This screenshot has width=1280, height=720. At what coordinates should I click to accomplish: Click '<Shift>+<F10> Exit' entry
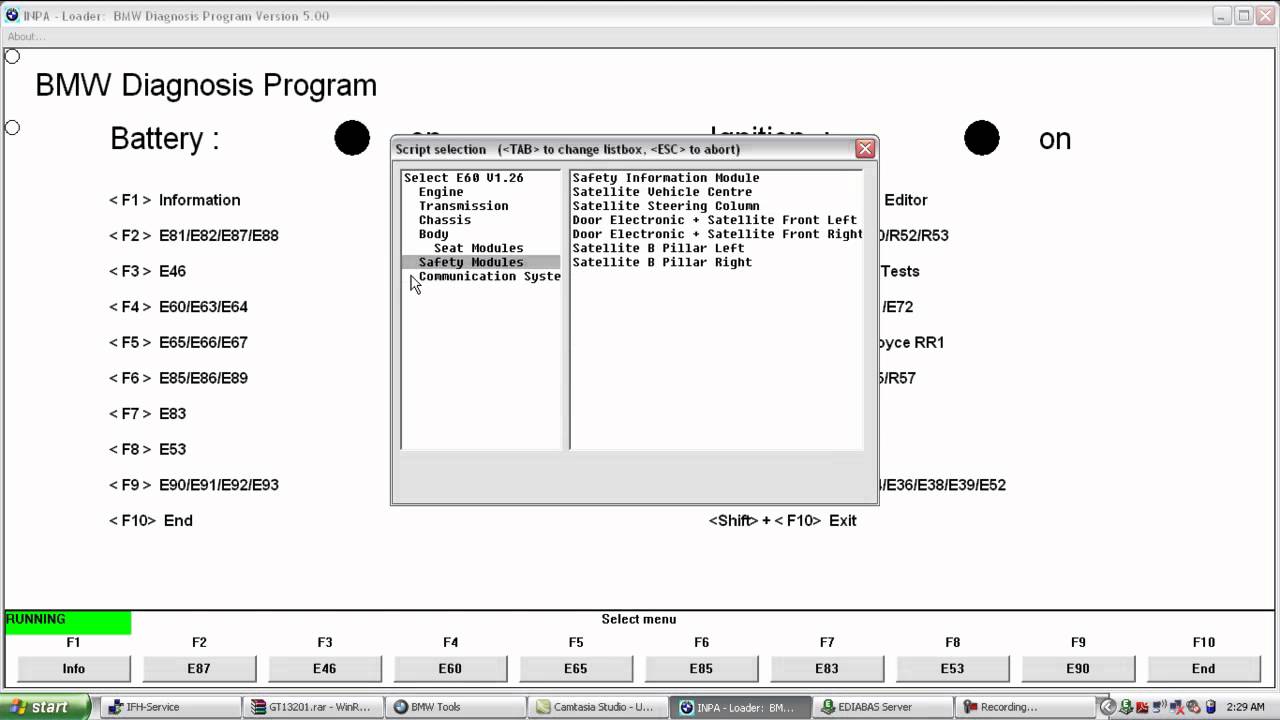[x=783, y=520]
